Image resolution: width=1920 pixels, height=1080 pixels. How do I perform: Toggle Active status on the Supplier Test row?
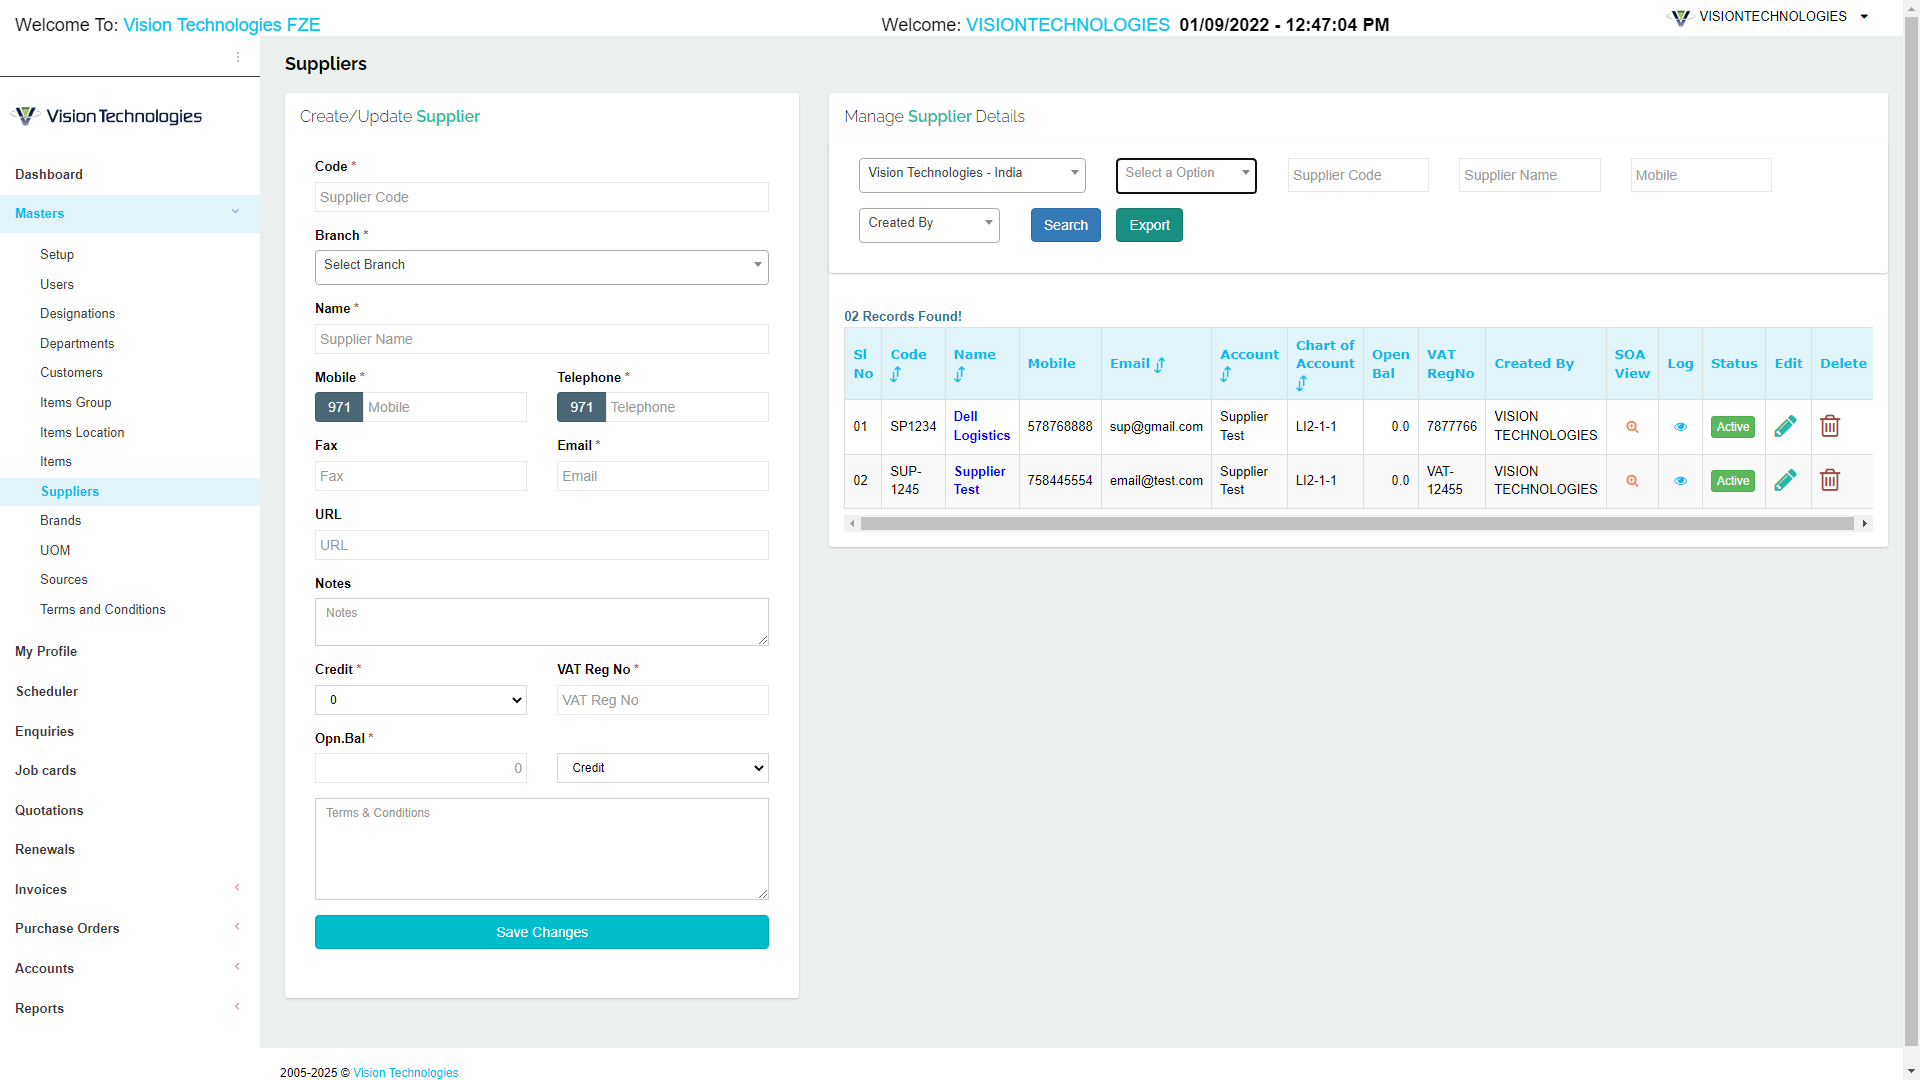pyautogui.click(x=1733, y=480)
